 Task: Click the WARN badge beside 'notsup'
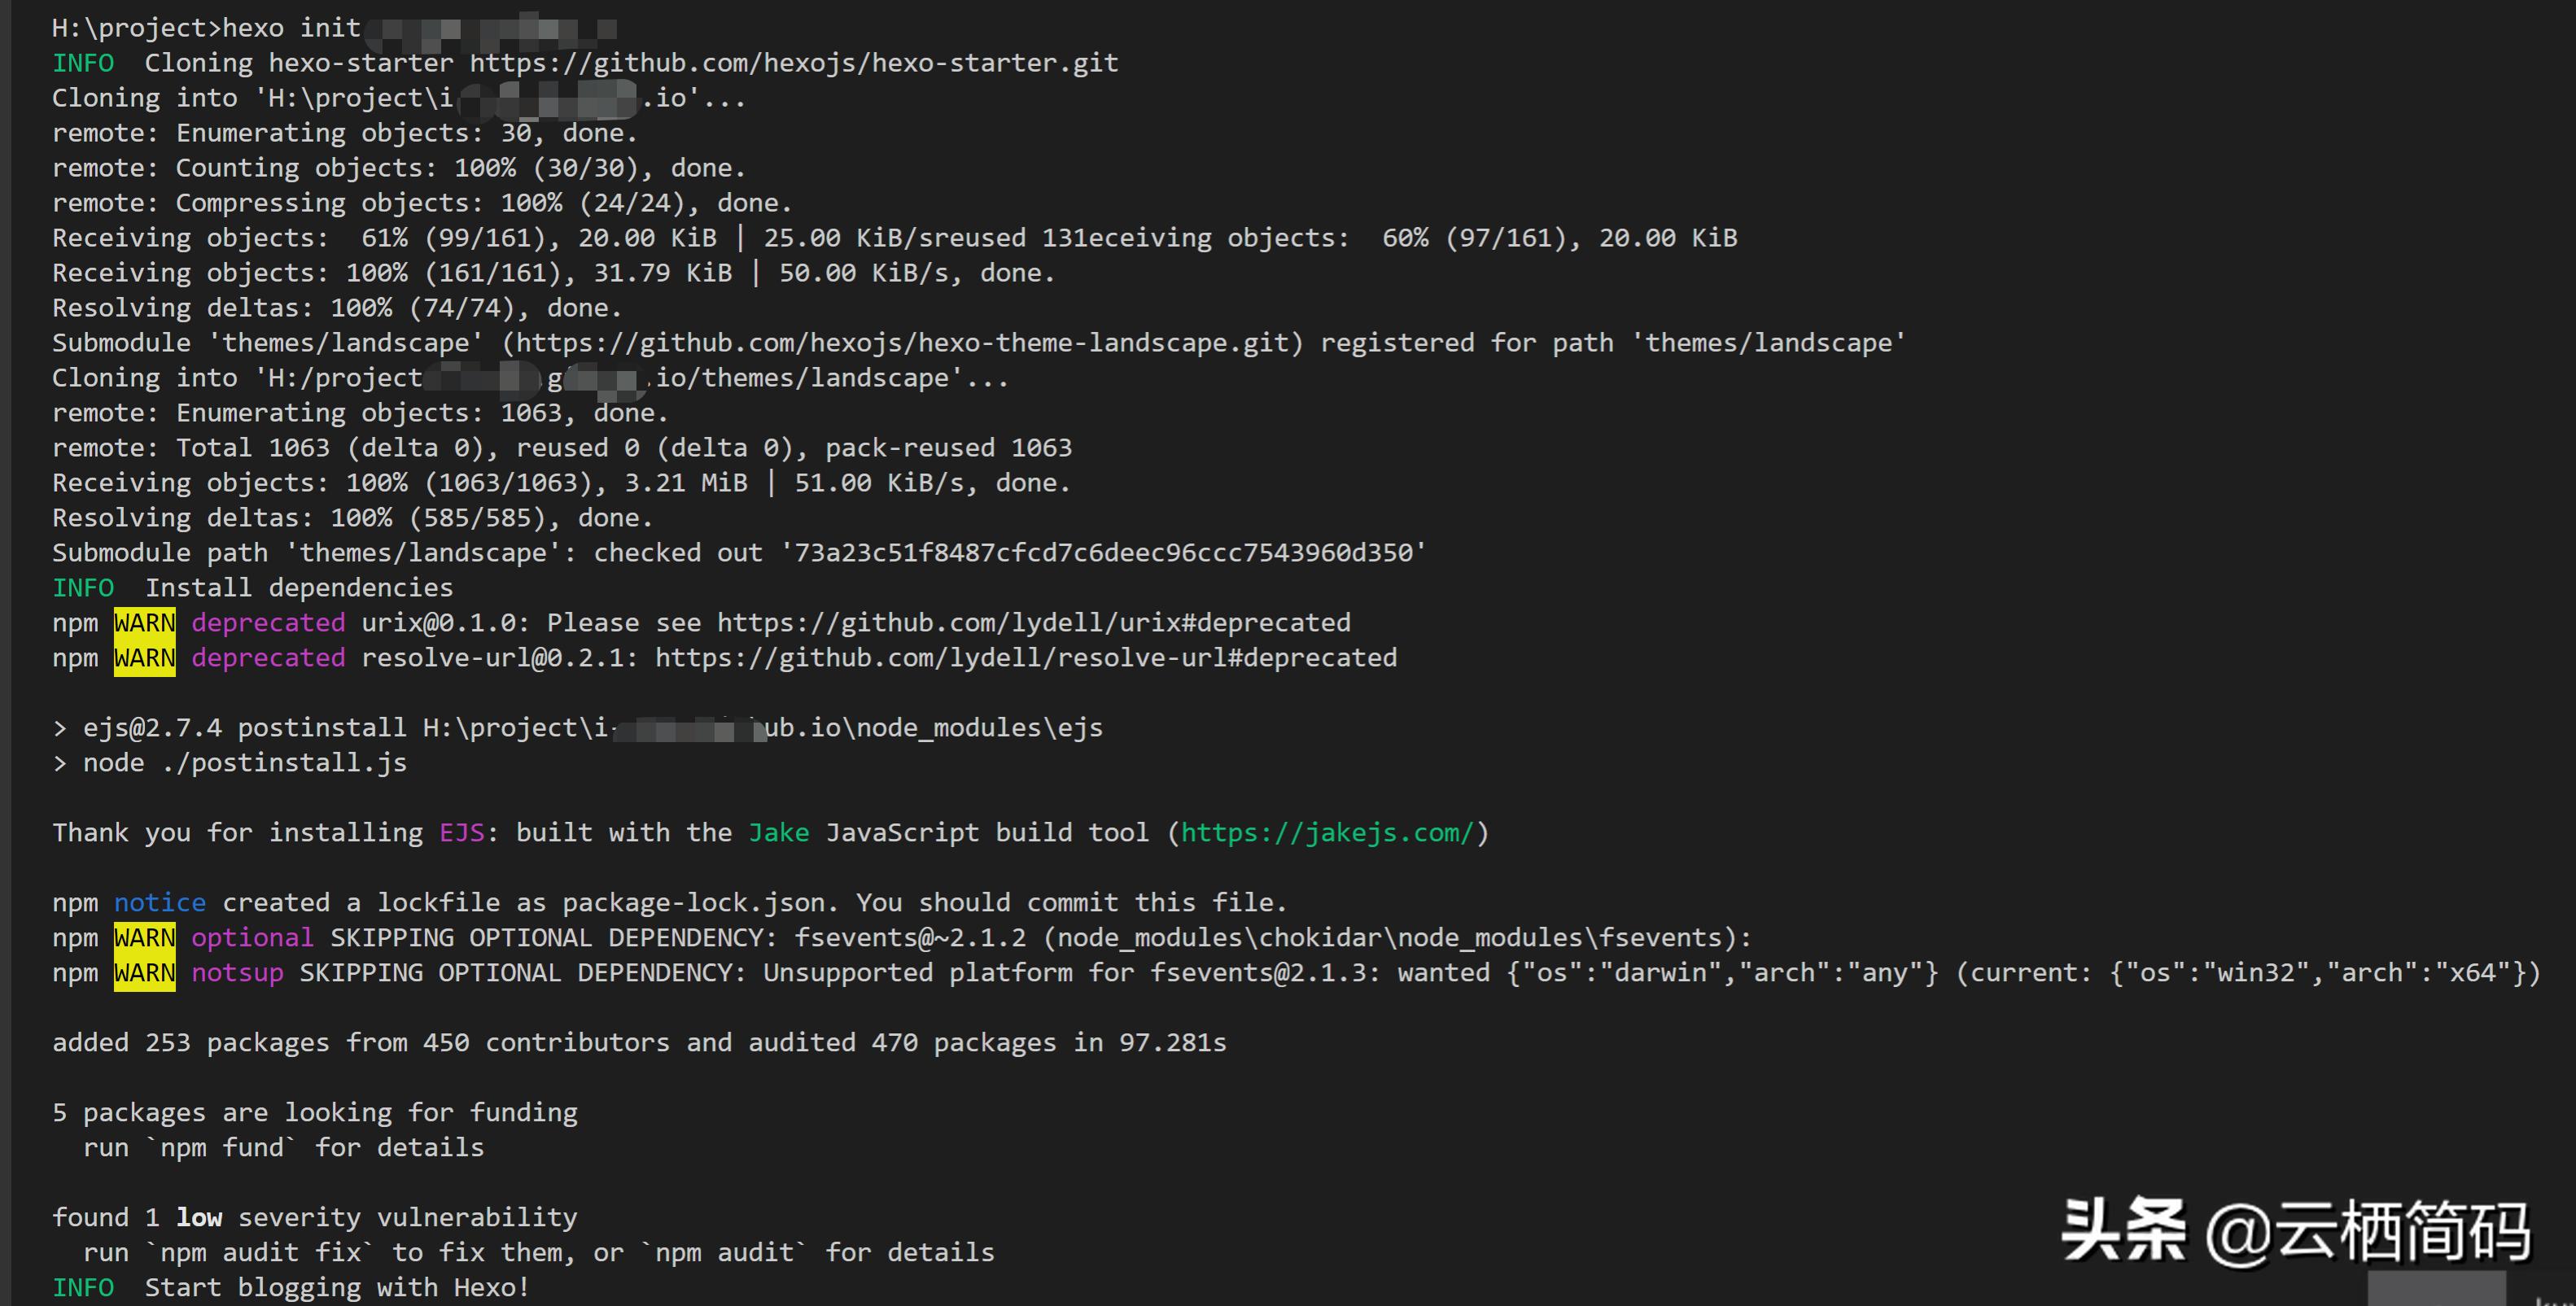point(144,973)
